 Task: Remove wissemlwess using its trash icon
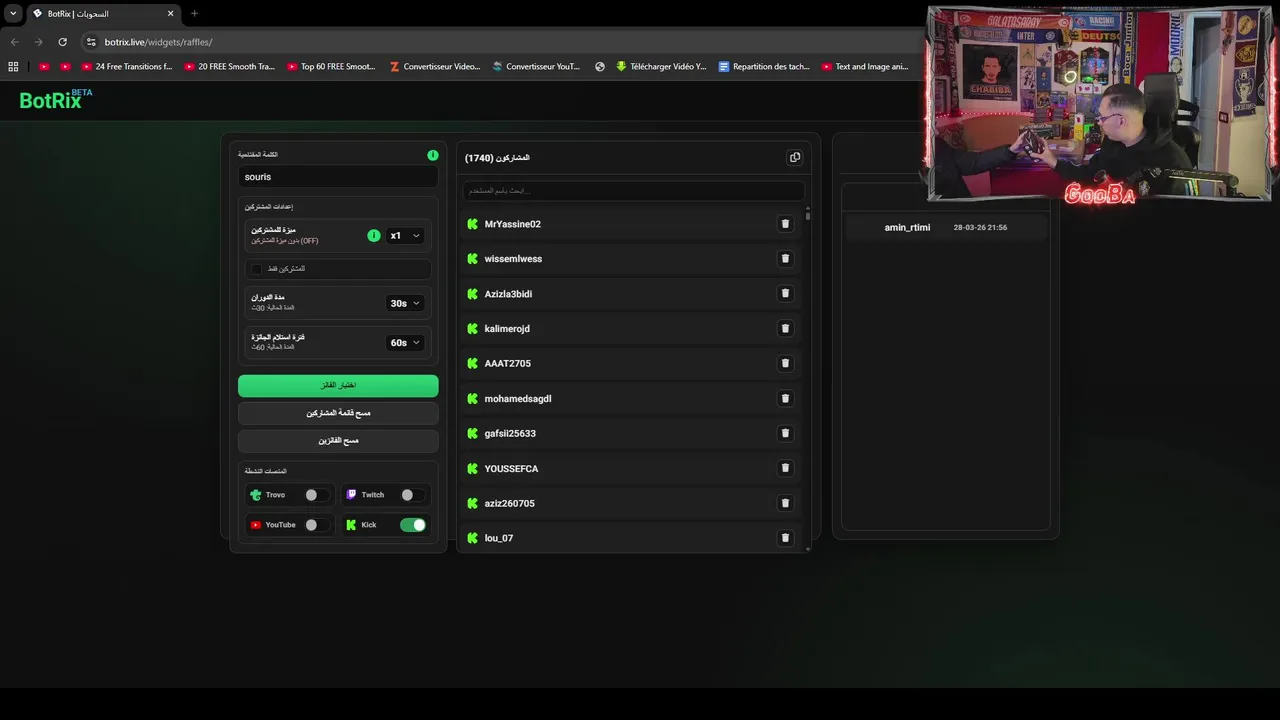point(785,258)
